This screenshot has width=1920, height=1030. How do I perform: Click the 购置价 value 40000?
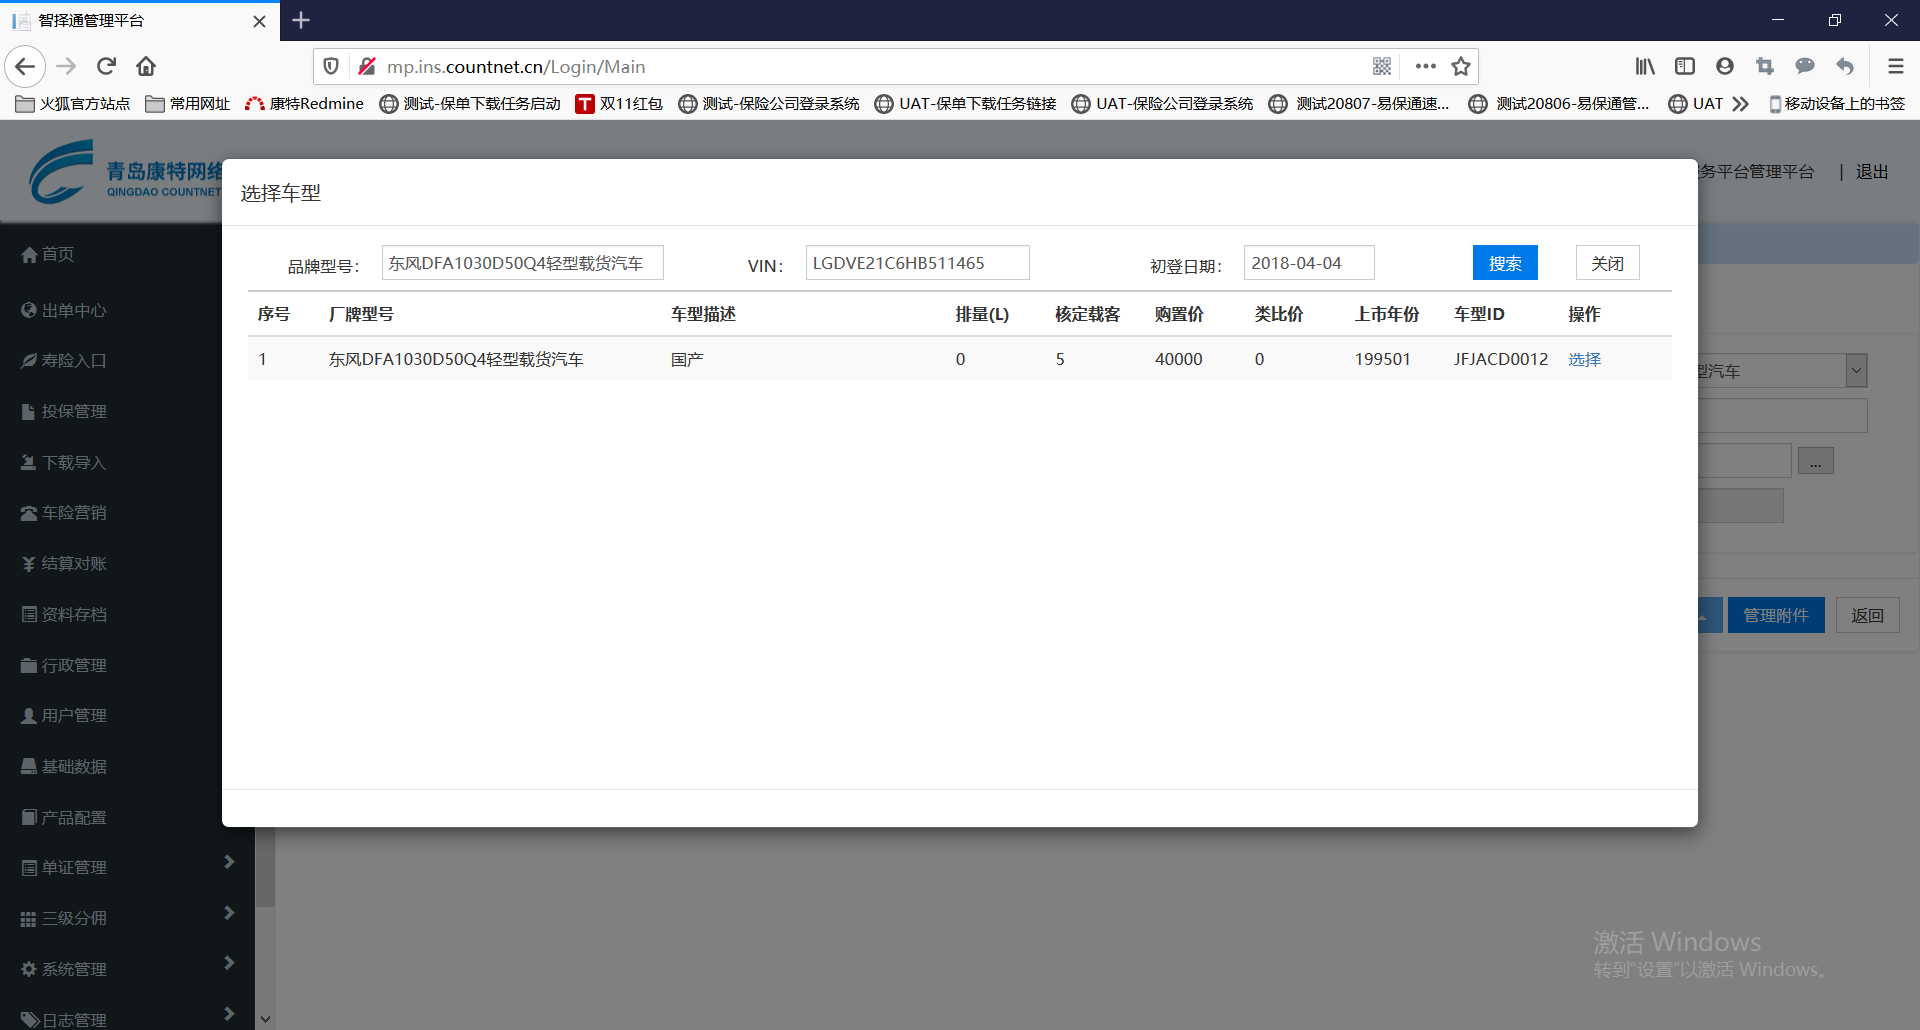1179,359
